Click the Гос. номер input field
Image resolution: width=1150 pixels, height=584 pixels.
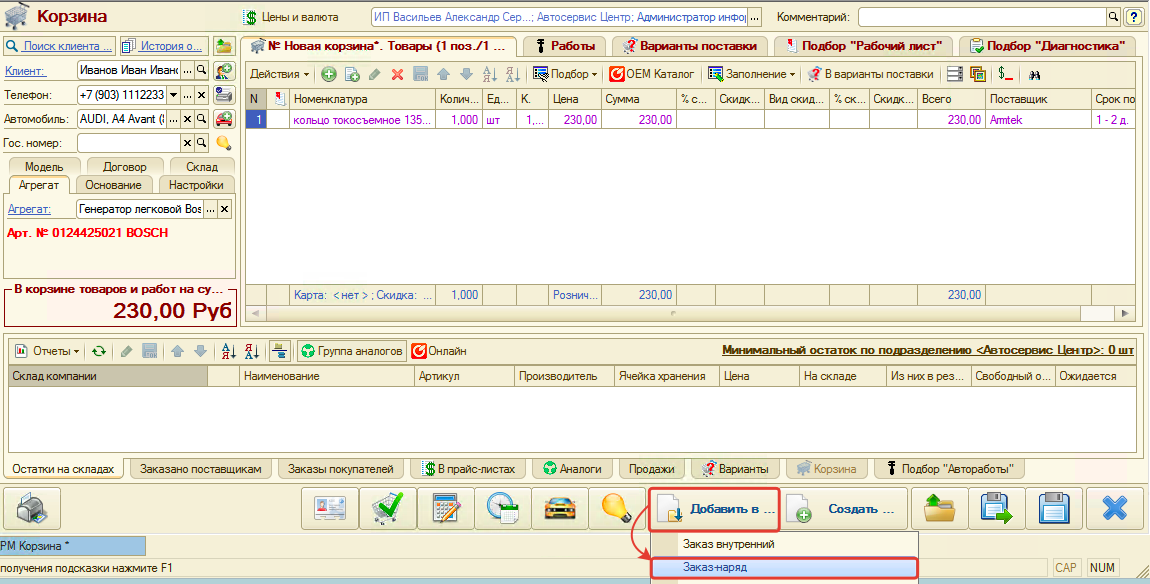(142, 143)
